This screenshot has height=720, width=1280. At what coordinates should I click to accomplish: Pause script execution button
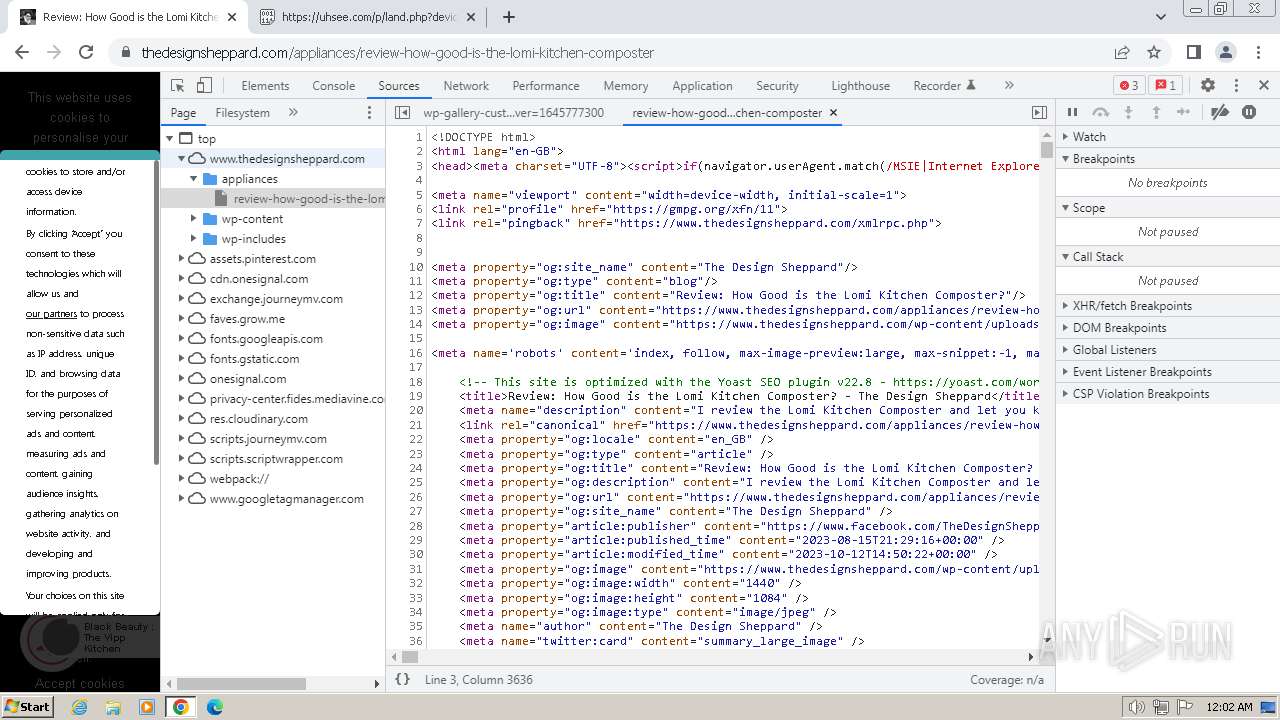[x=1072, y=113]
